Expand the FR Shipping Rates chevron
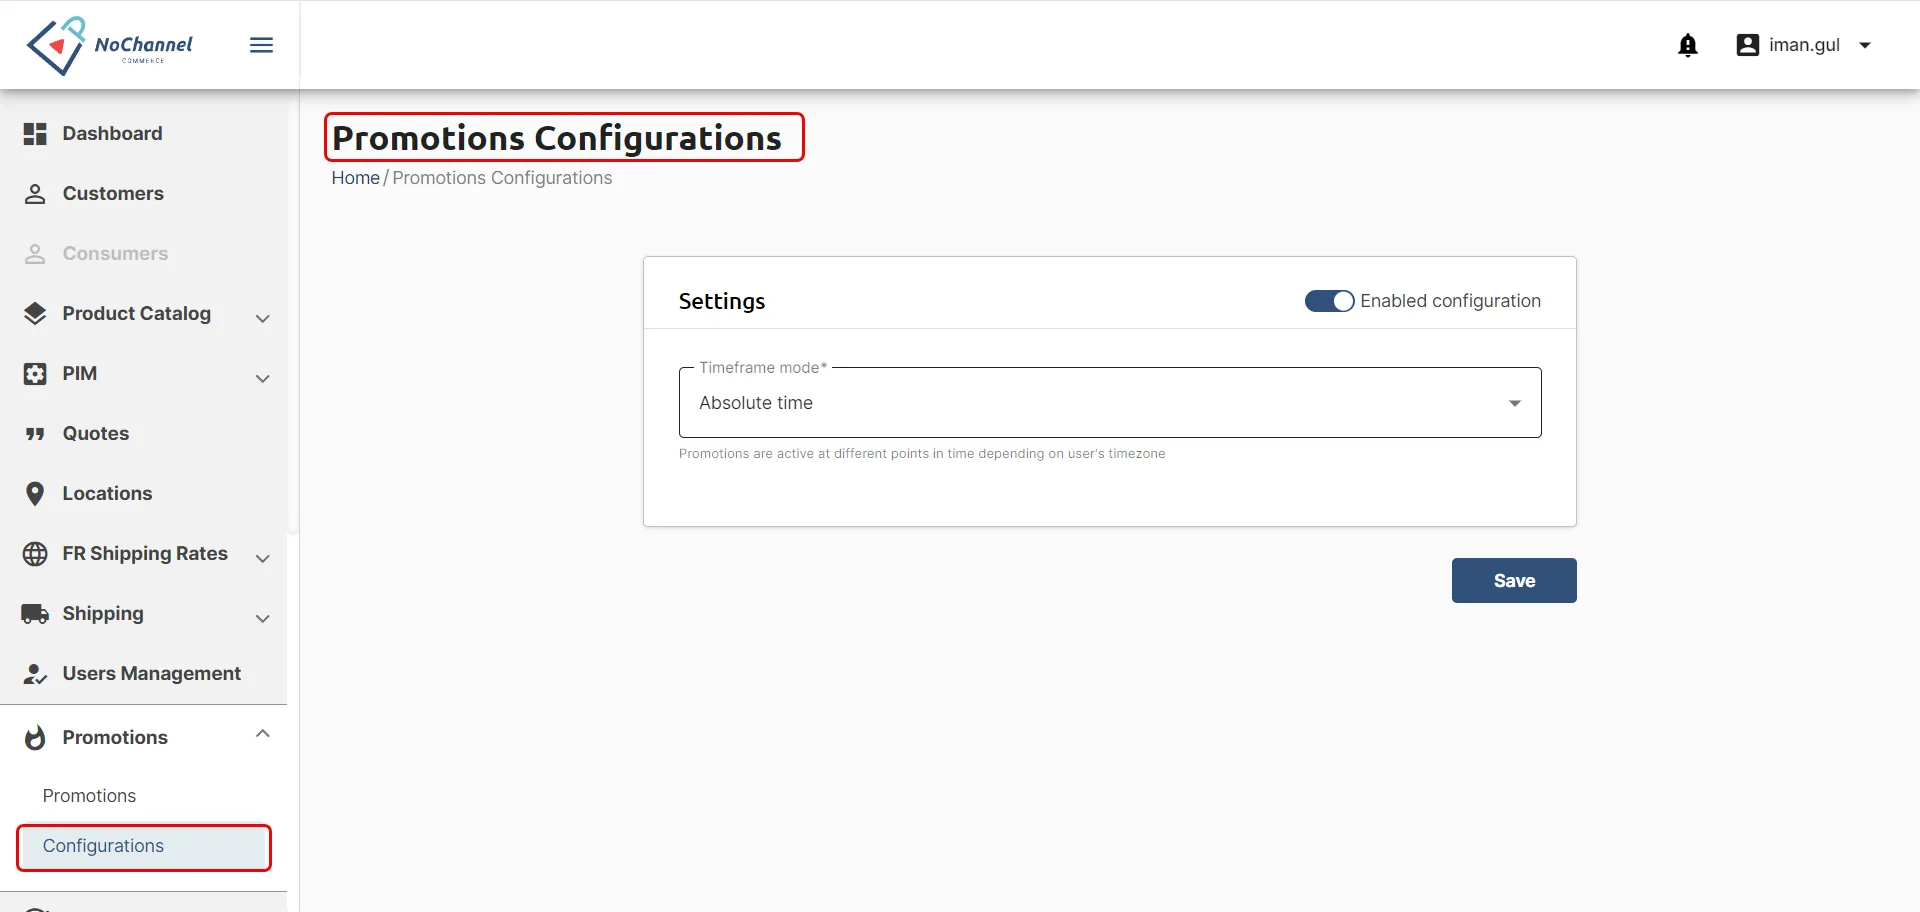Screen dimensions: 1920x912 tap(263, 559)
